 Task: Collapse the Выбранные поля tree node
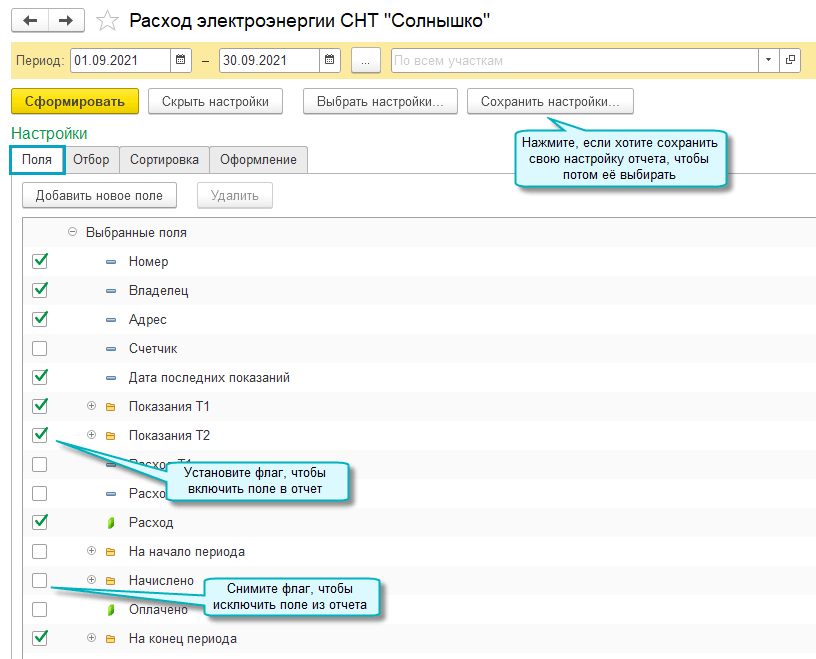[72, 232]
